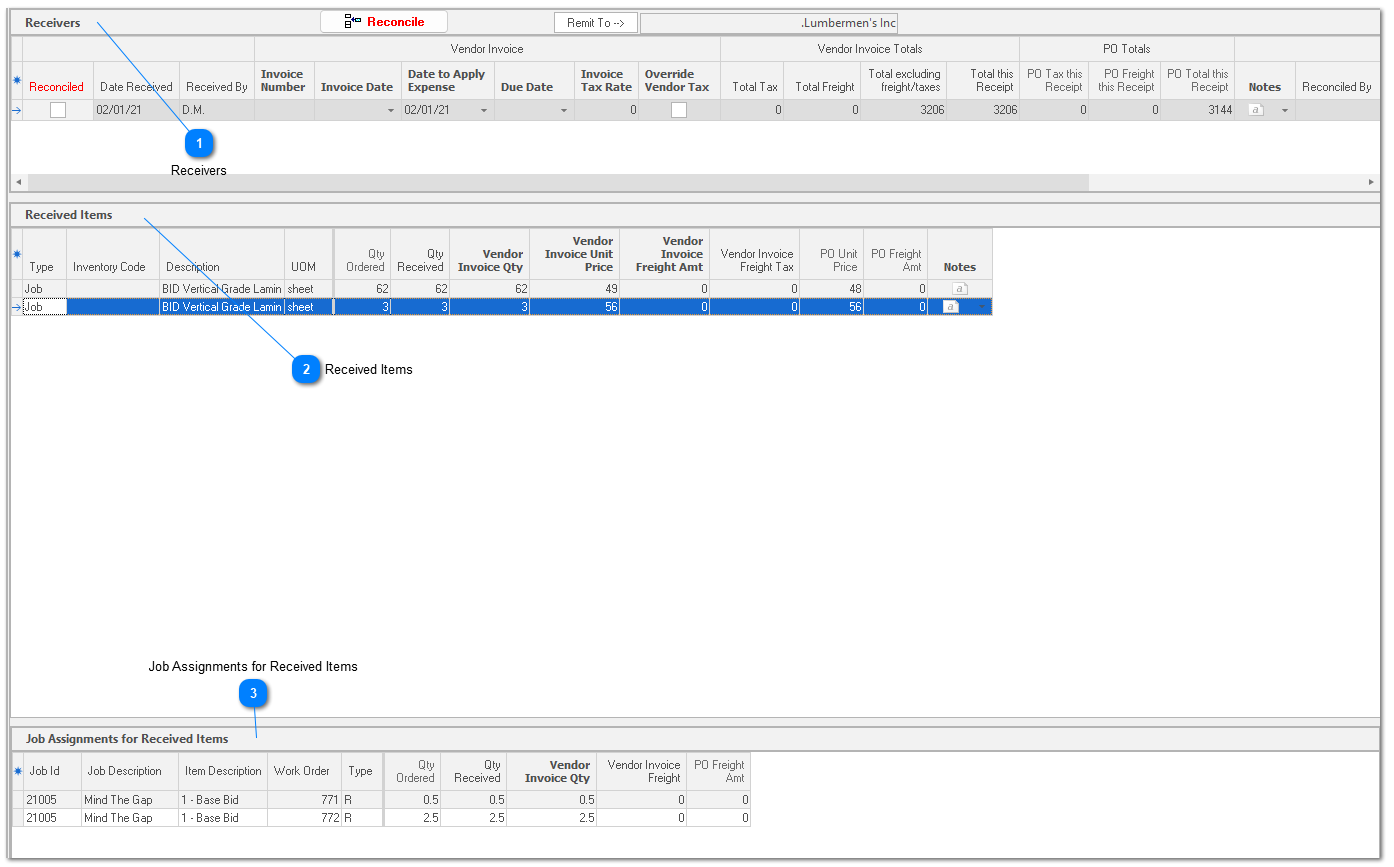
Task: Open the Invoice Date dropdown
Action: pyautogui.click(x=390, y=110)
